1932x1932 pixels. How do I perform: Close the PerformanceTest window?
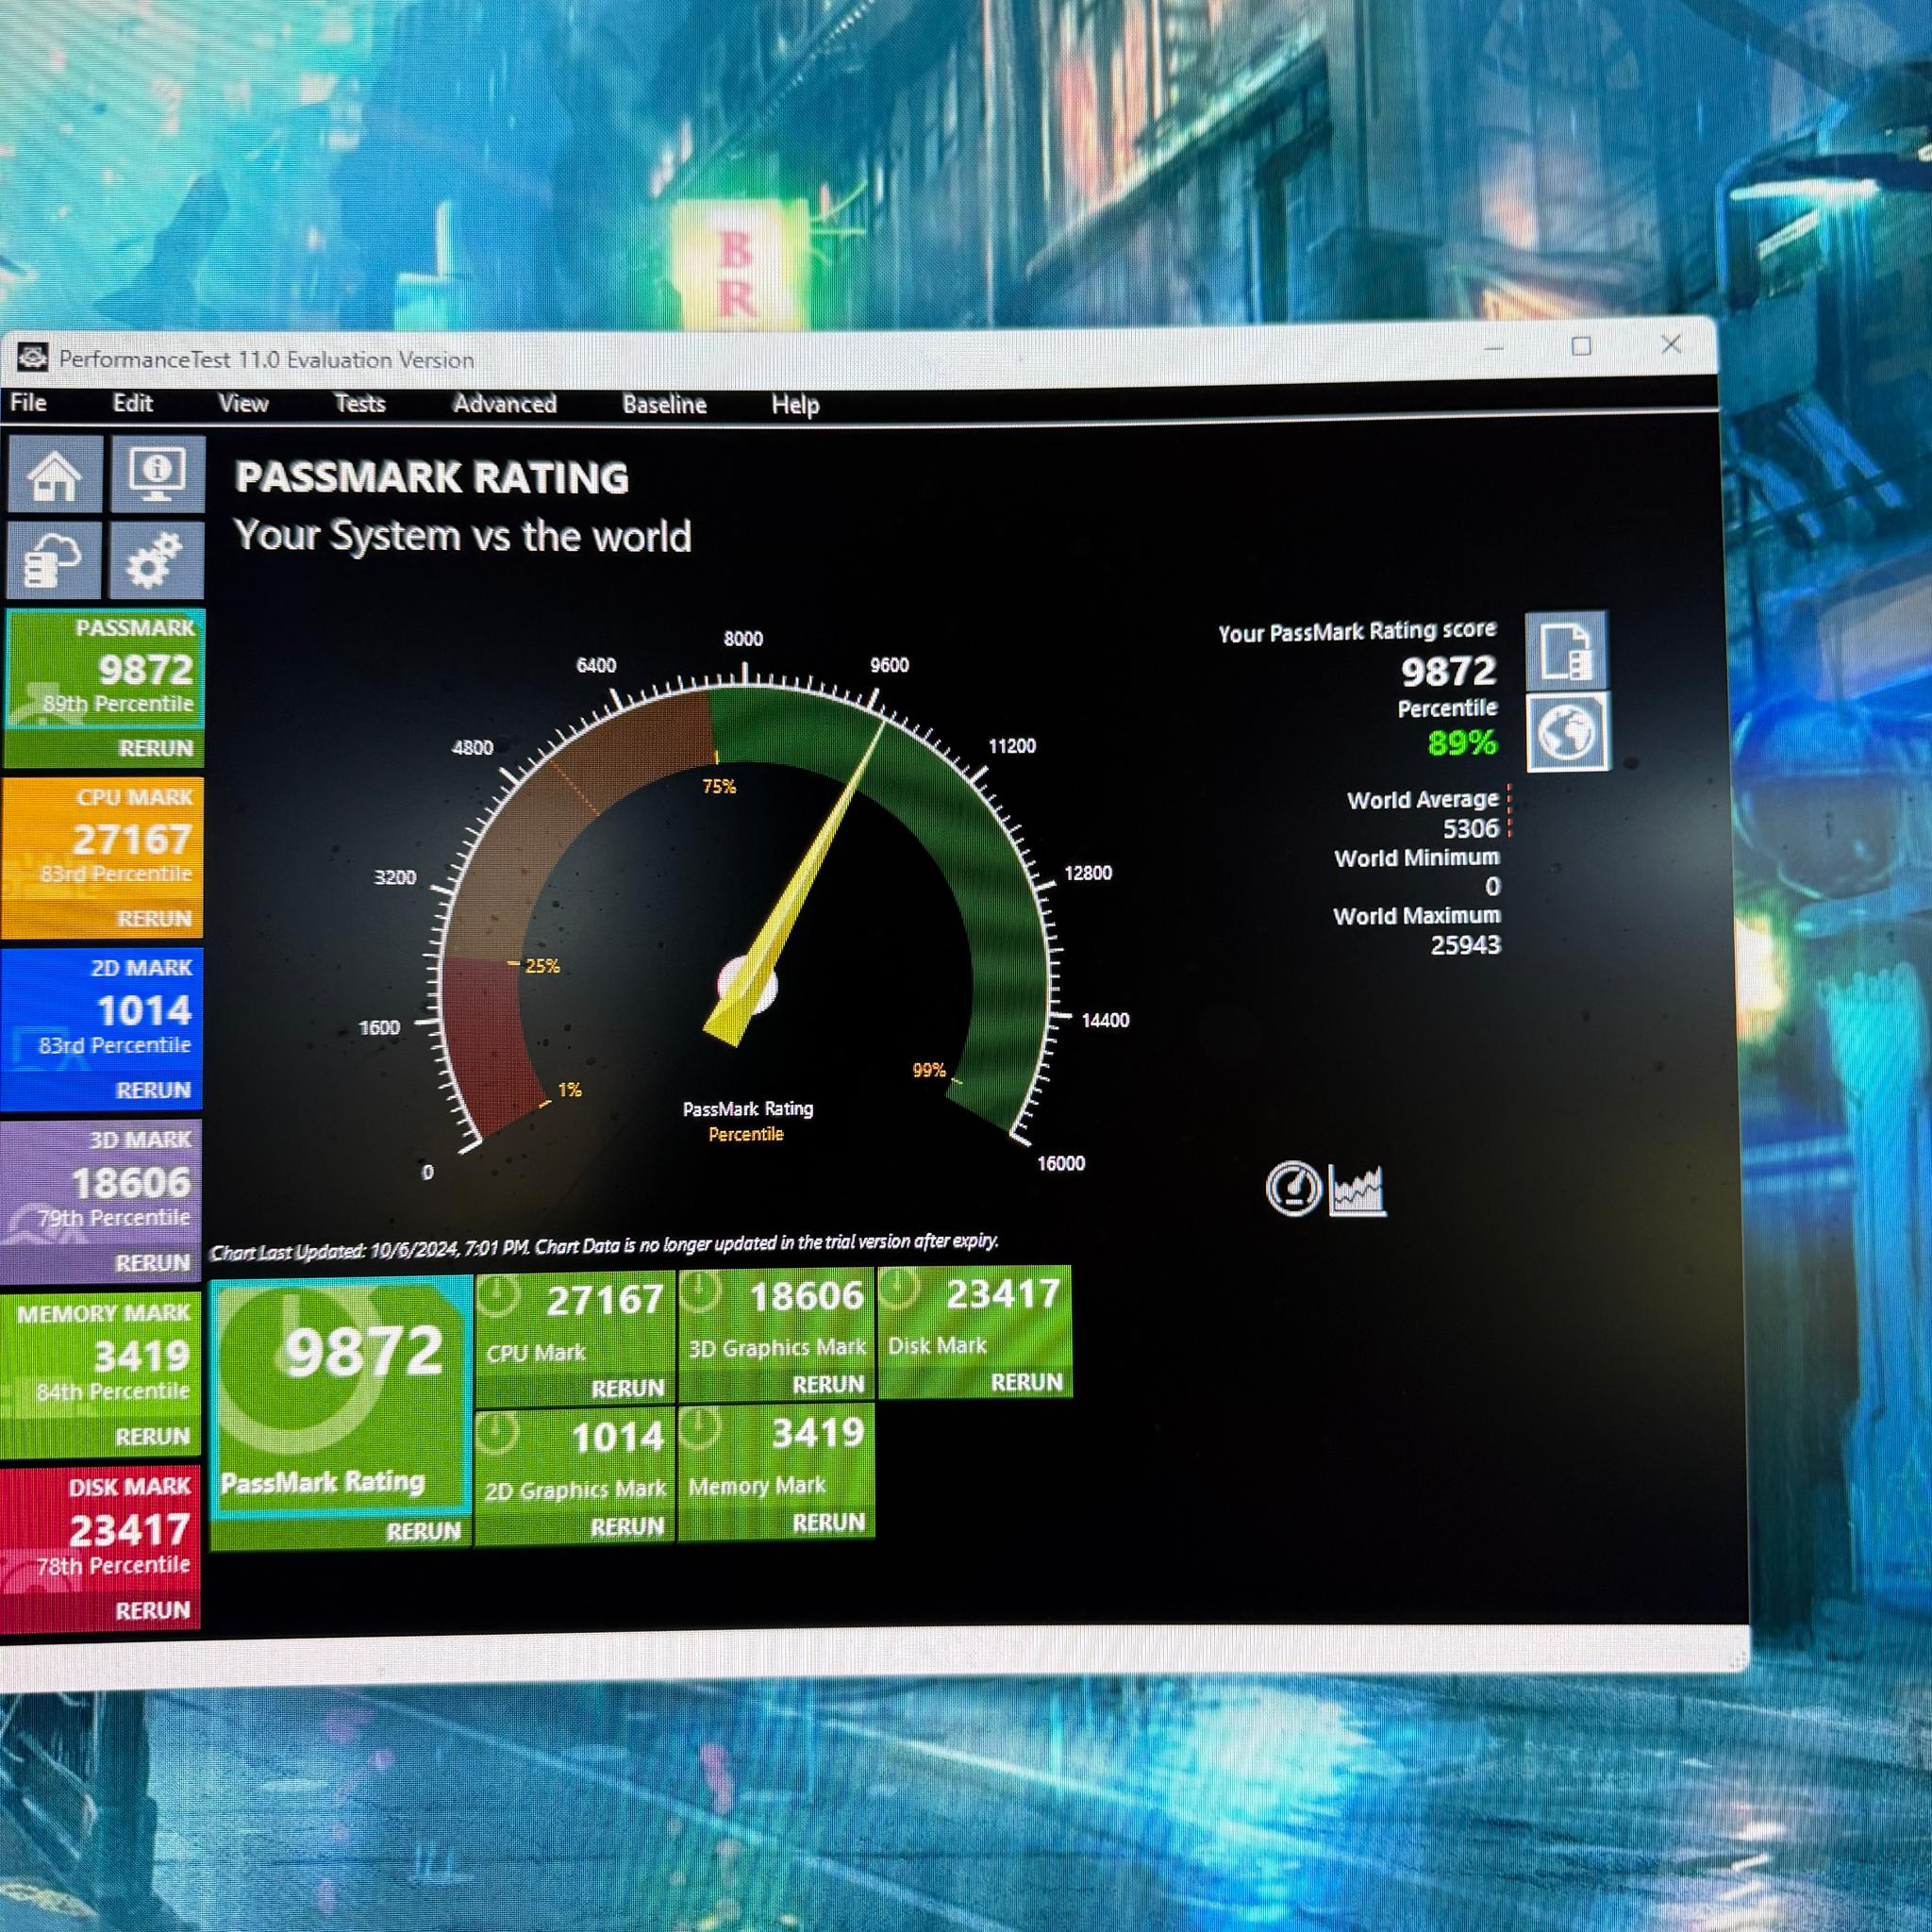tap(1670, 344)
